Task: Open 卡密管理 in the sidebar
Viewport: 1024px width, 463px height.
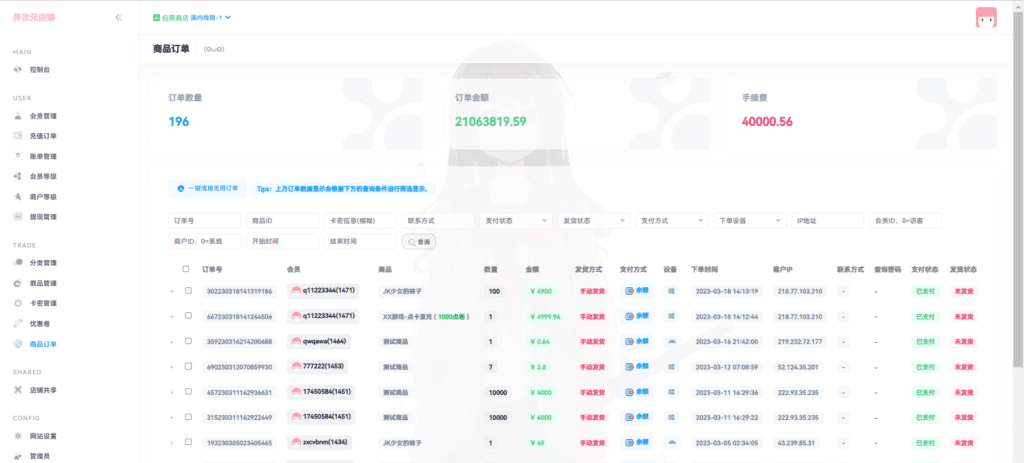Action: tap(42, 303)
